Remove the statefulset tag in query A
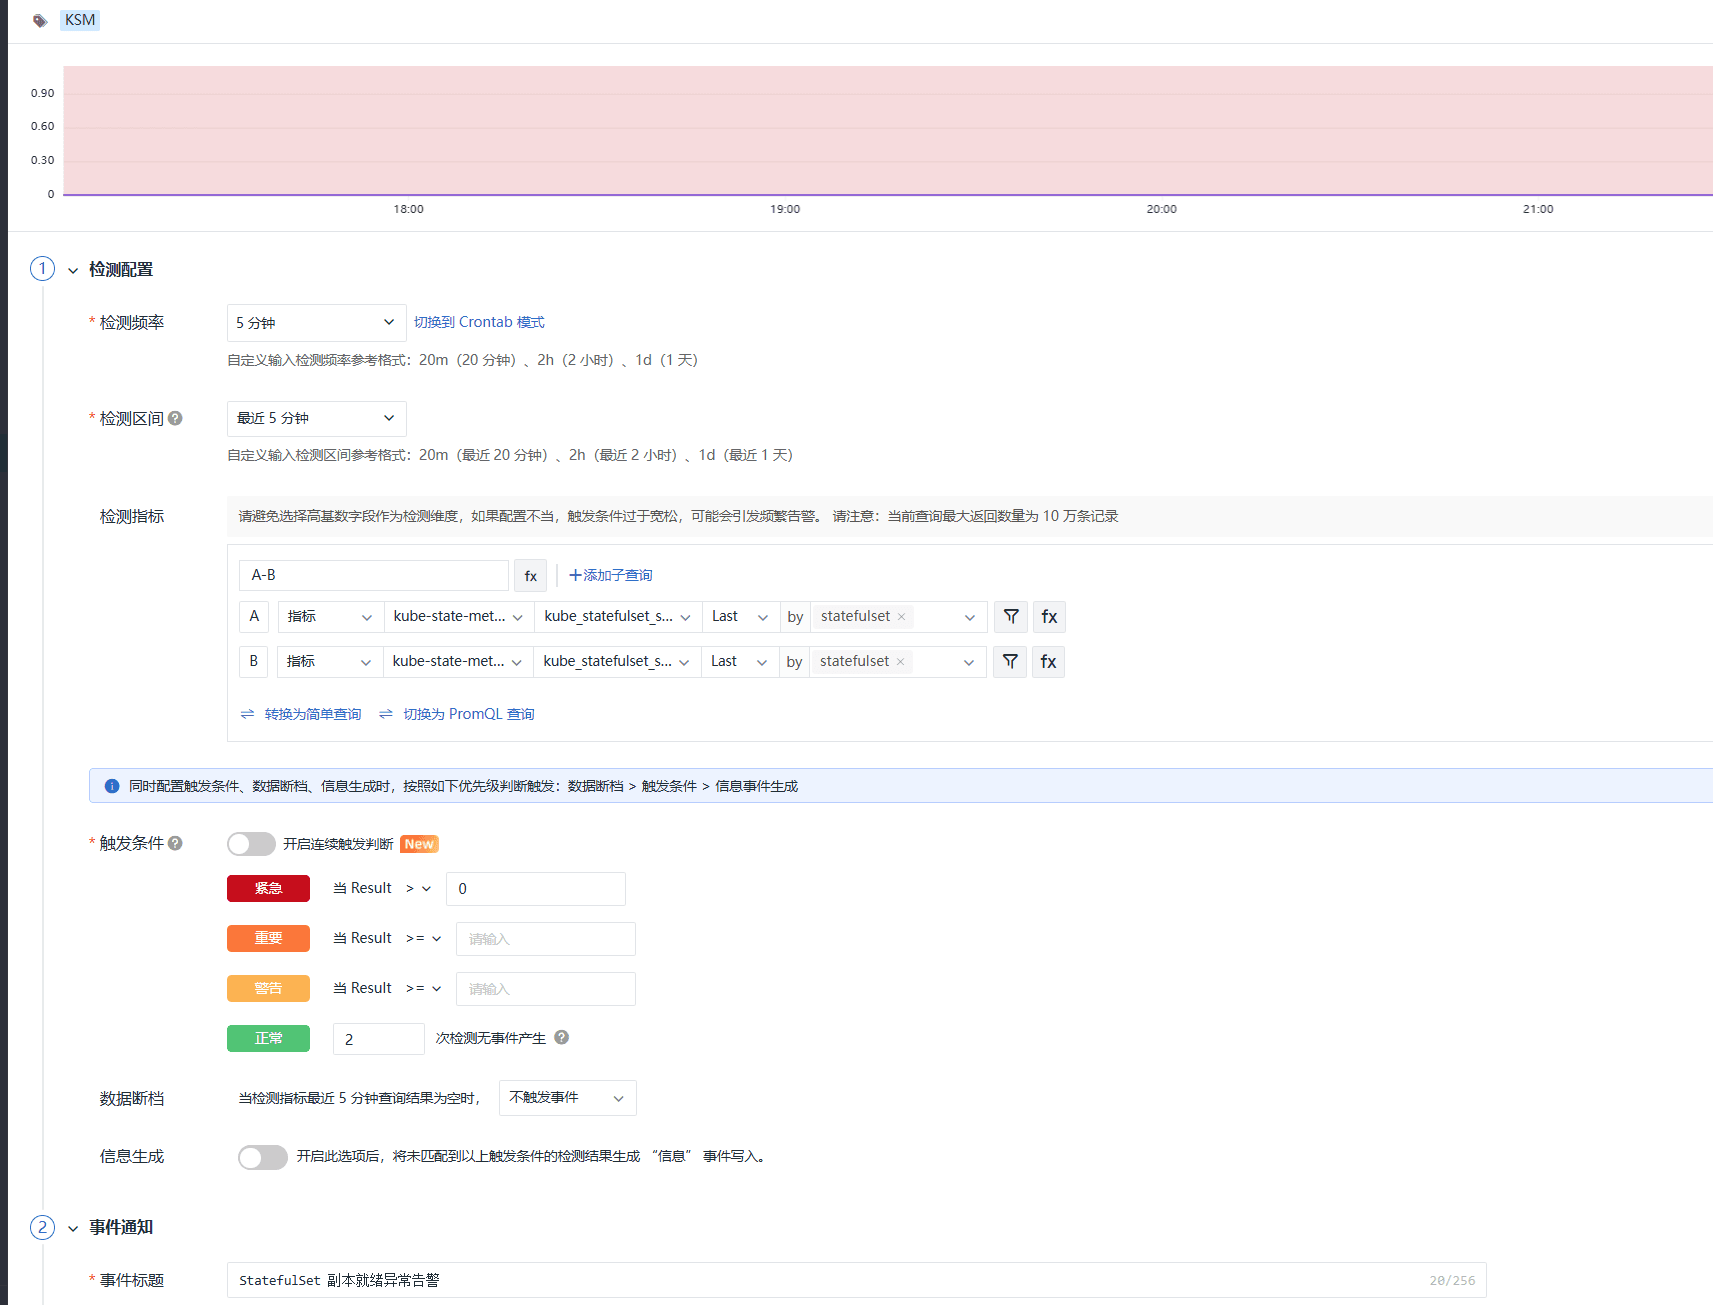This screenshot has width=1713, height=1305. (901, 617)
